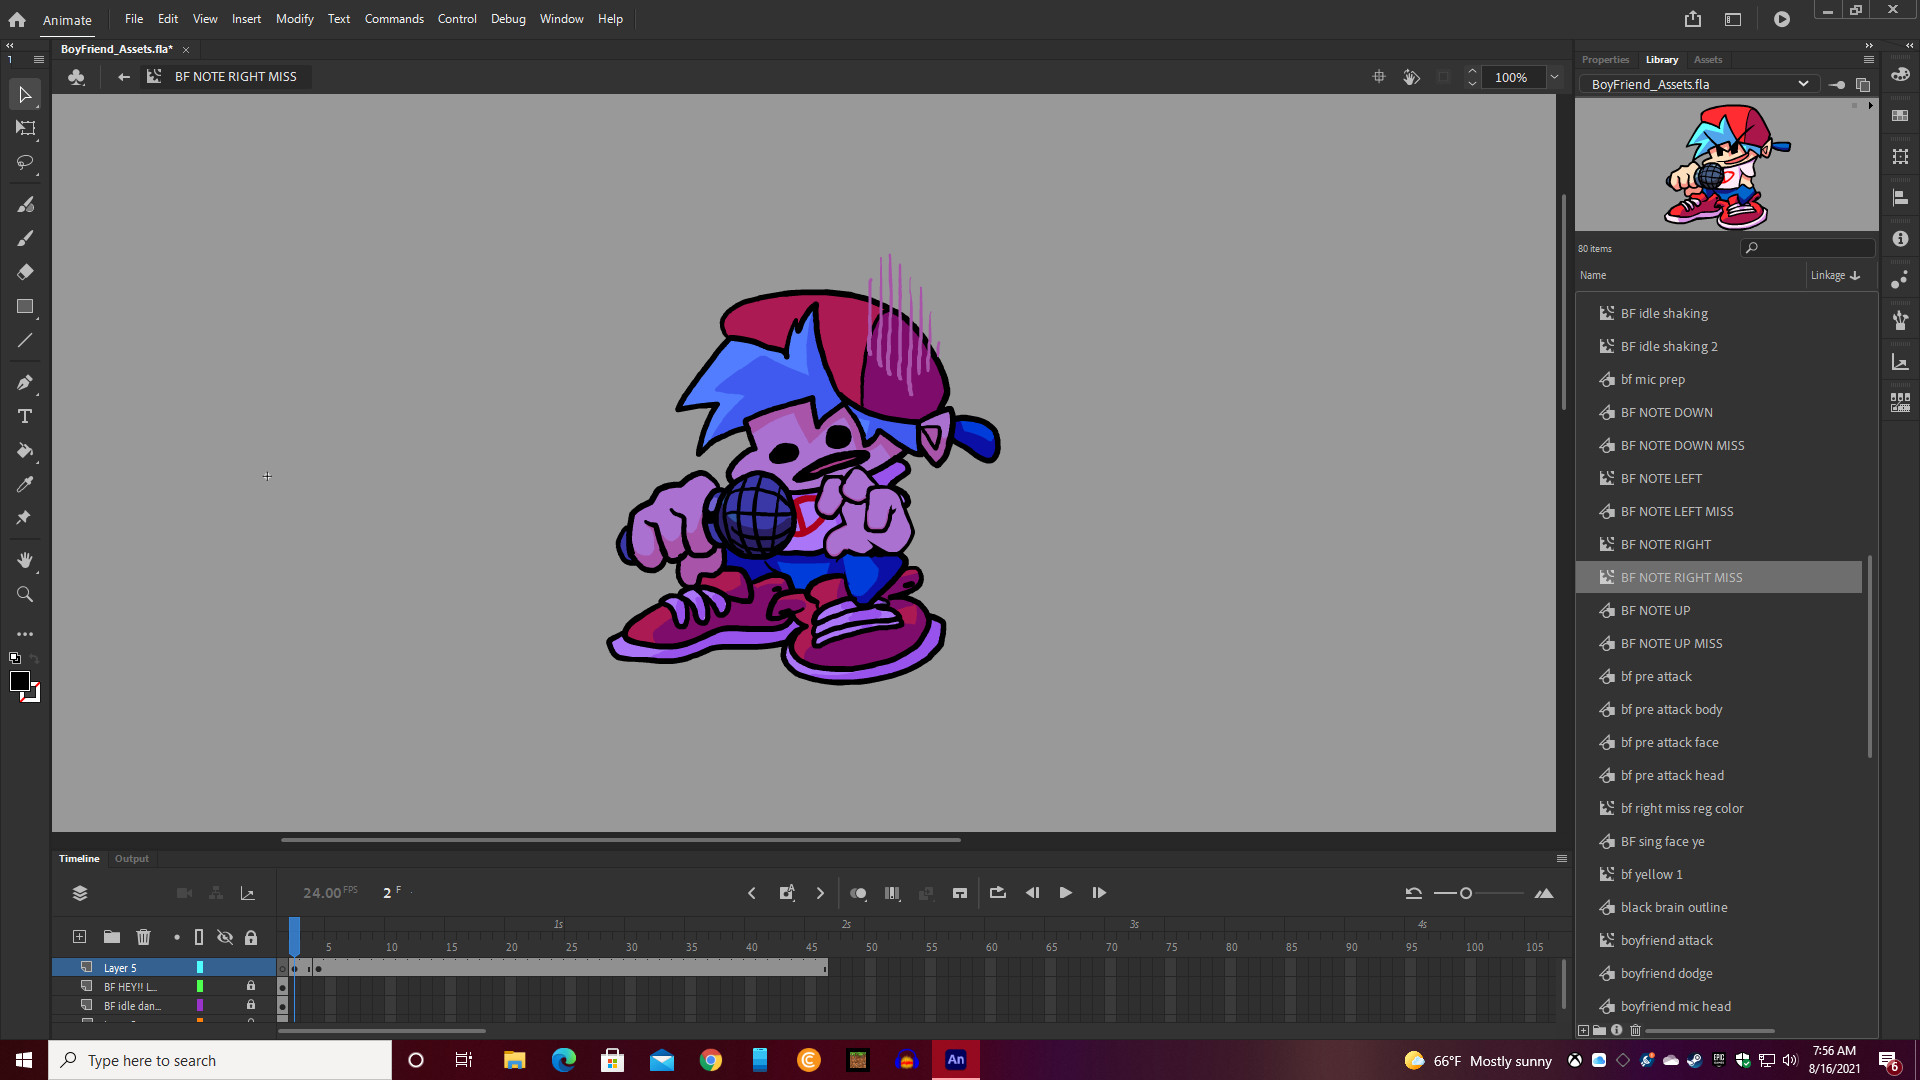Toggle show all layers as outlines
Image resolution: width=1920 pixels, height=1080 pixels.
click(199, 937)
